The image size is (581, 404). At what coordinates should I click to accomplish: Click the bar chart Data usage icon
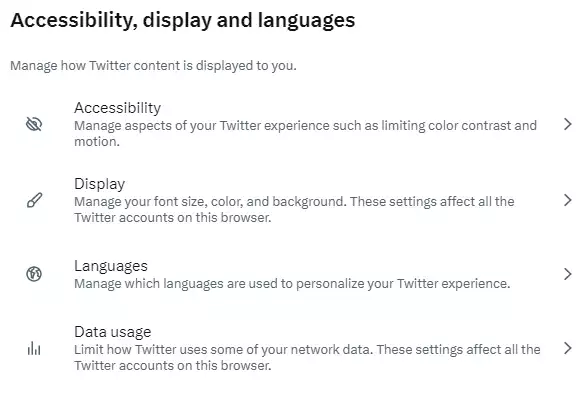pos(34,348)
